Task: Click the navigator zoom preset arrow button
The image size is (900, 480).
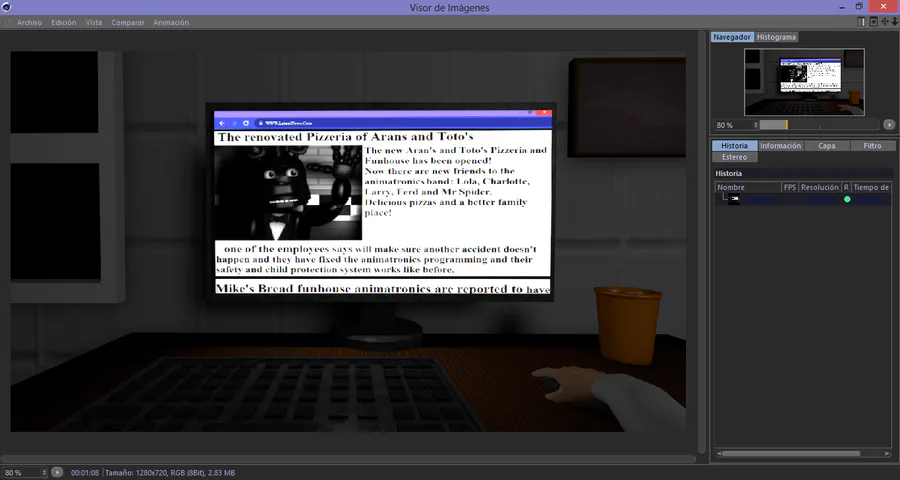Action: click(x=889, y=125)
